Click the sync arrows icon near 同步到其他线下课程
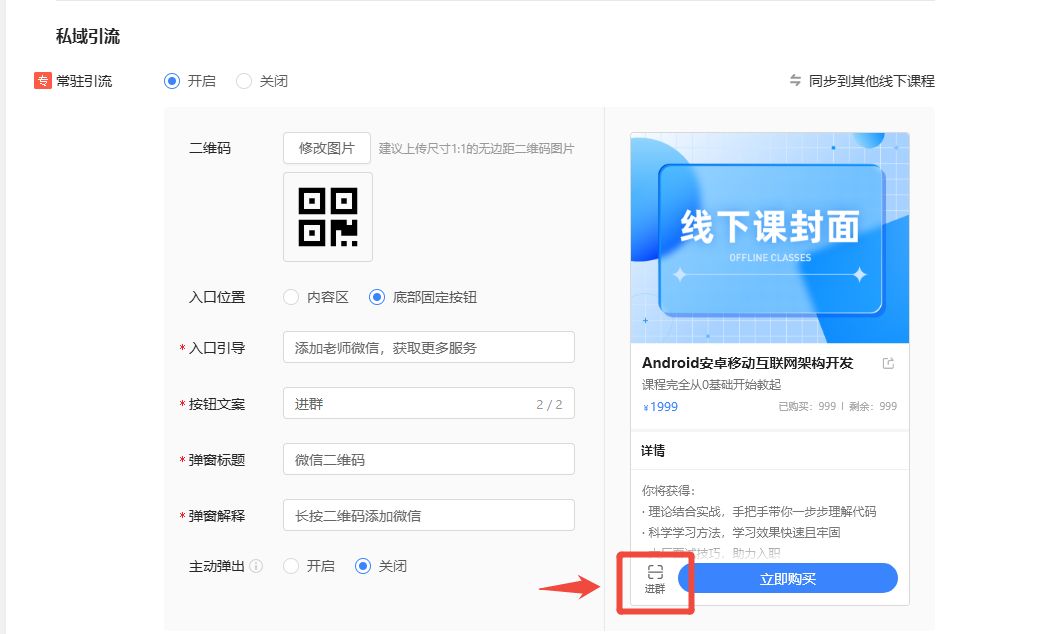This screenshot has height=634, width=1049. [x=796, y=81]
